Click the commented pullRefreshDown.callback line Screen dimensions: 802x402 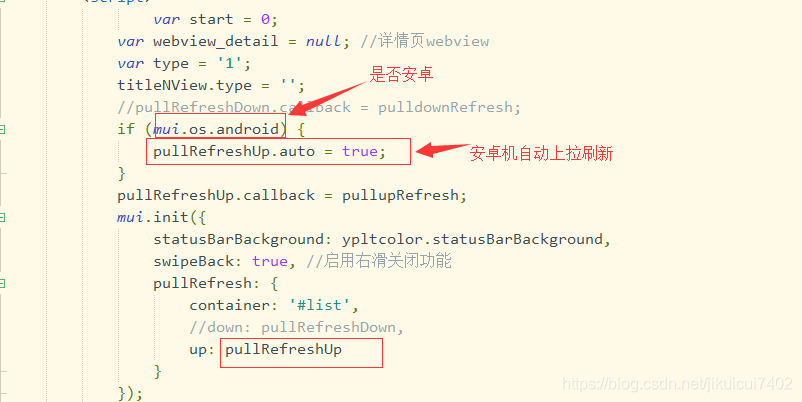coord(319,107)
